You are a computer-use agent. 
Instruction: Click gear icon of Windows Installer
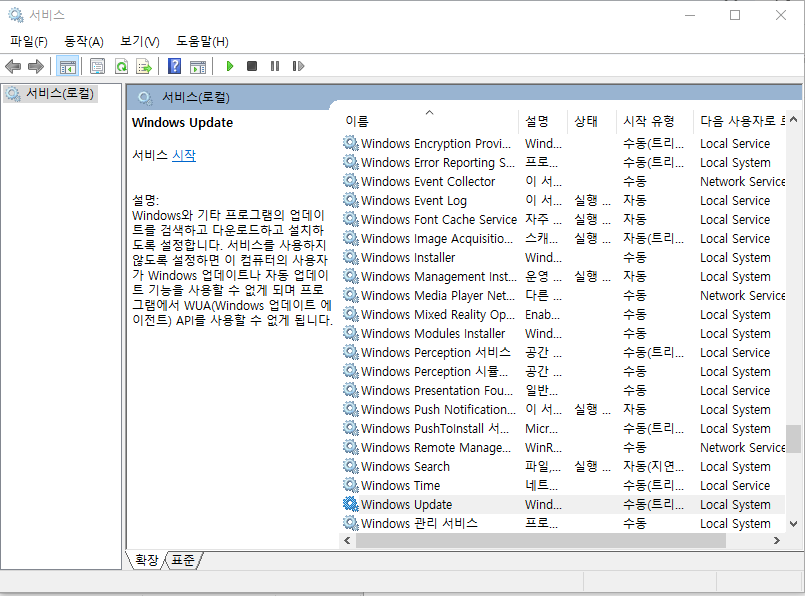tap(351, 257)
